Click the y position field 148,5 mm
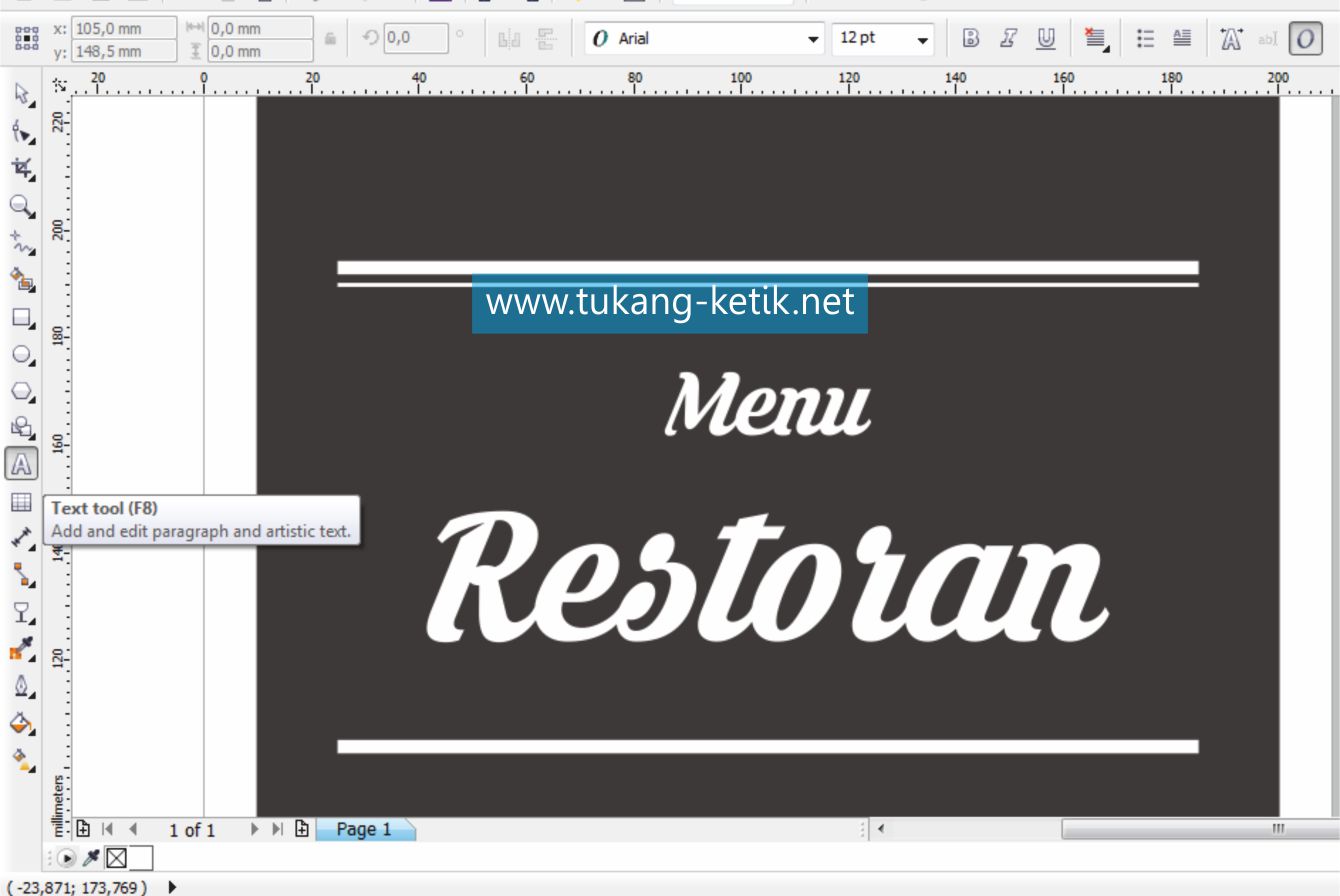 tap(124, 51)
